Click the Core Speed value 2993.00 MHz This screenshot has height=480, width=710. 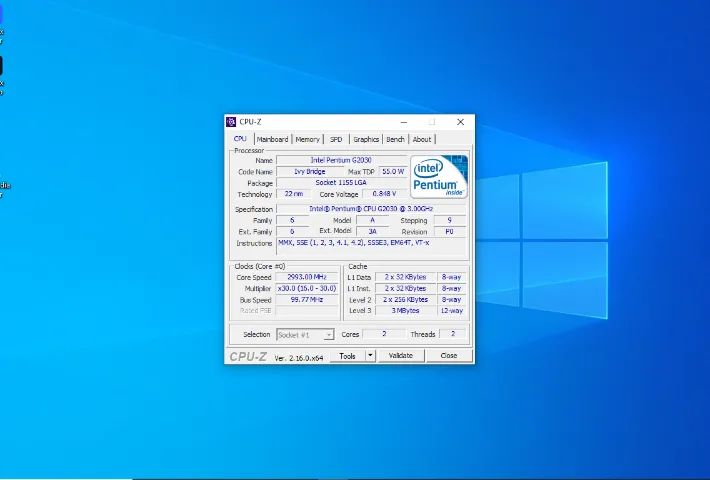[x=307, y=277]
